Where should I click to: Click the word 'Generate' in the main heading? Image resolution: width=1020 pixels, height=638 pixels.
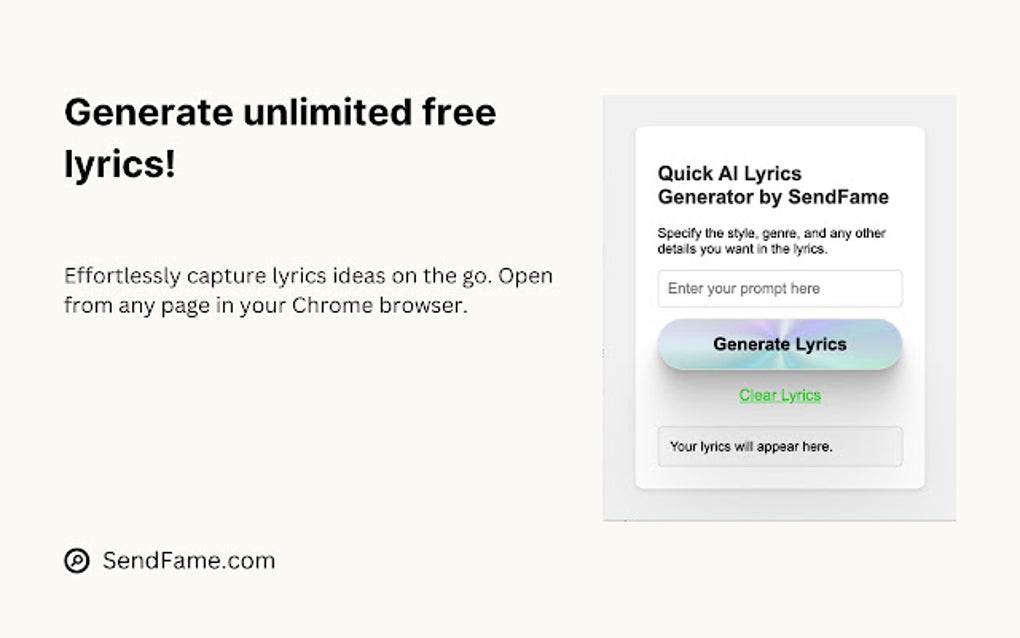149,112
